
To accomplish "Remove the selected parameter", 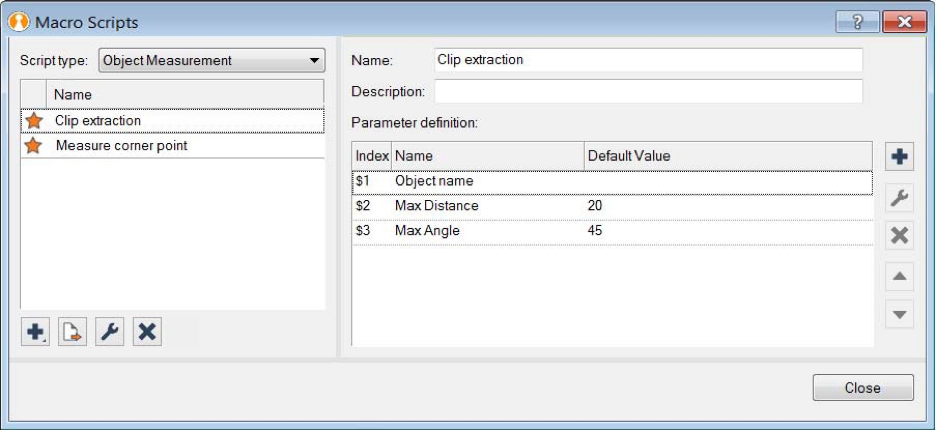I will point(899,236).
